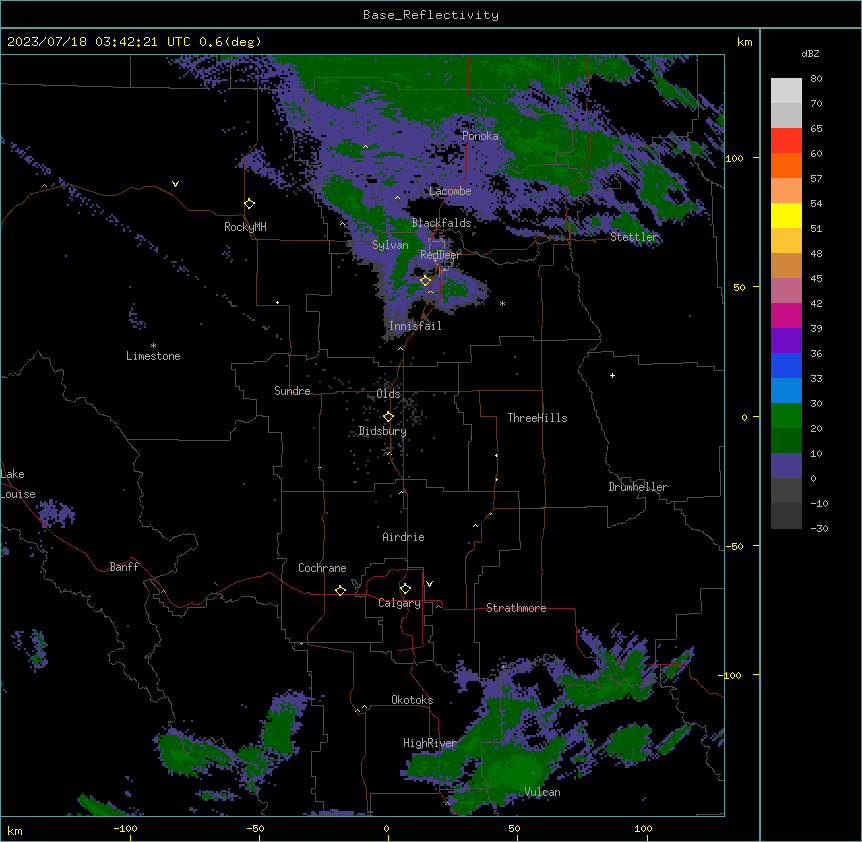This screenshot has width=862, height=842.
Task: Click the dark green 20-10 dBZ swatch
Action: pyautogui.click(x=786, y=441)
